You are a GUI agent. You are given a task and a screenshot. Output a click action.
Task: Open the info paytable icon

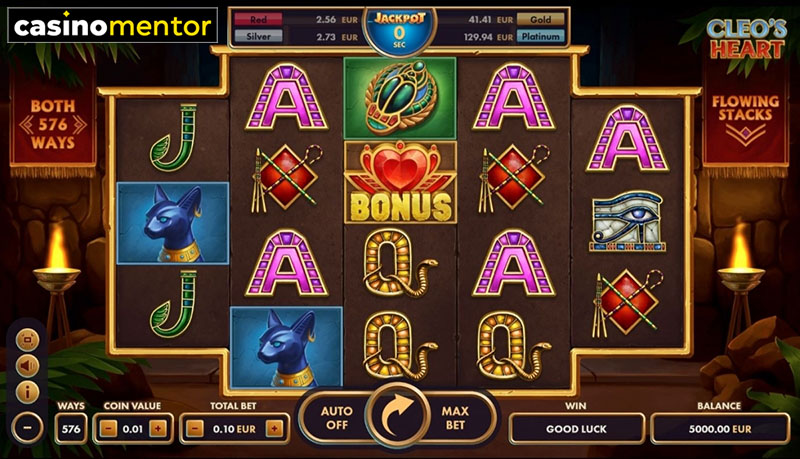click(x=28, y=392)
